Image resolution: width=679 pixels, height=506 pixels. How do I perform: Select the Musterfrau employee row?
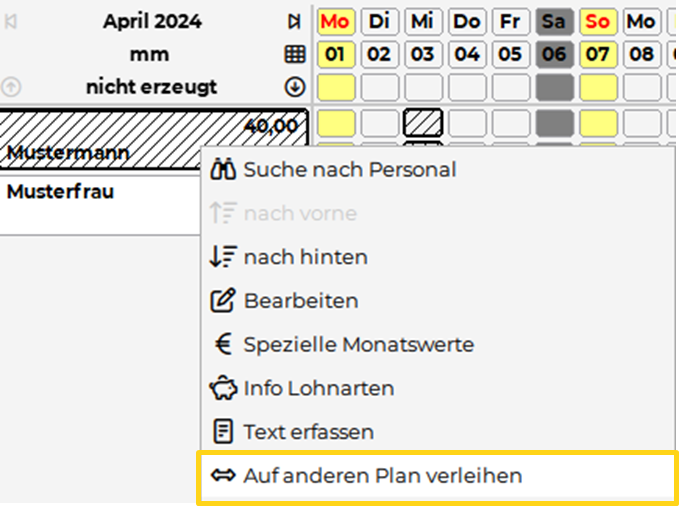(x=60, y=192)
